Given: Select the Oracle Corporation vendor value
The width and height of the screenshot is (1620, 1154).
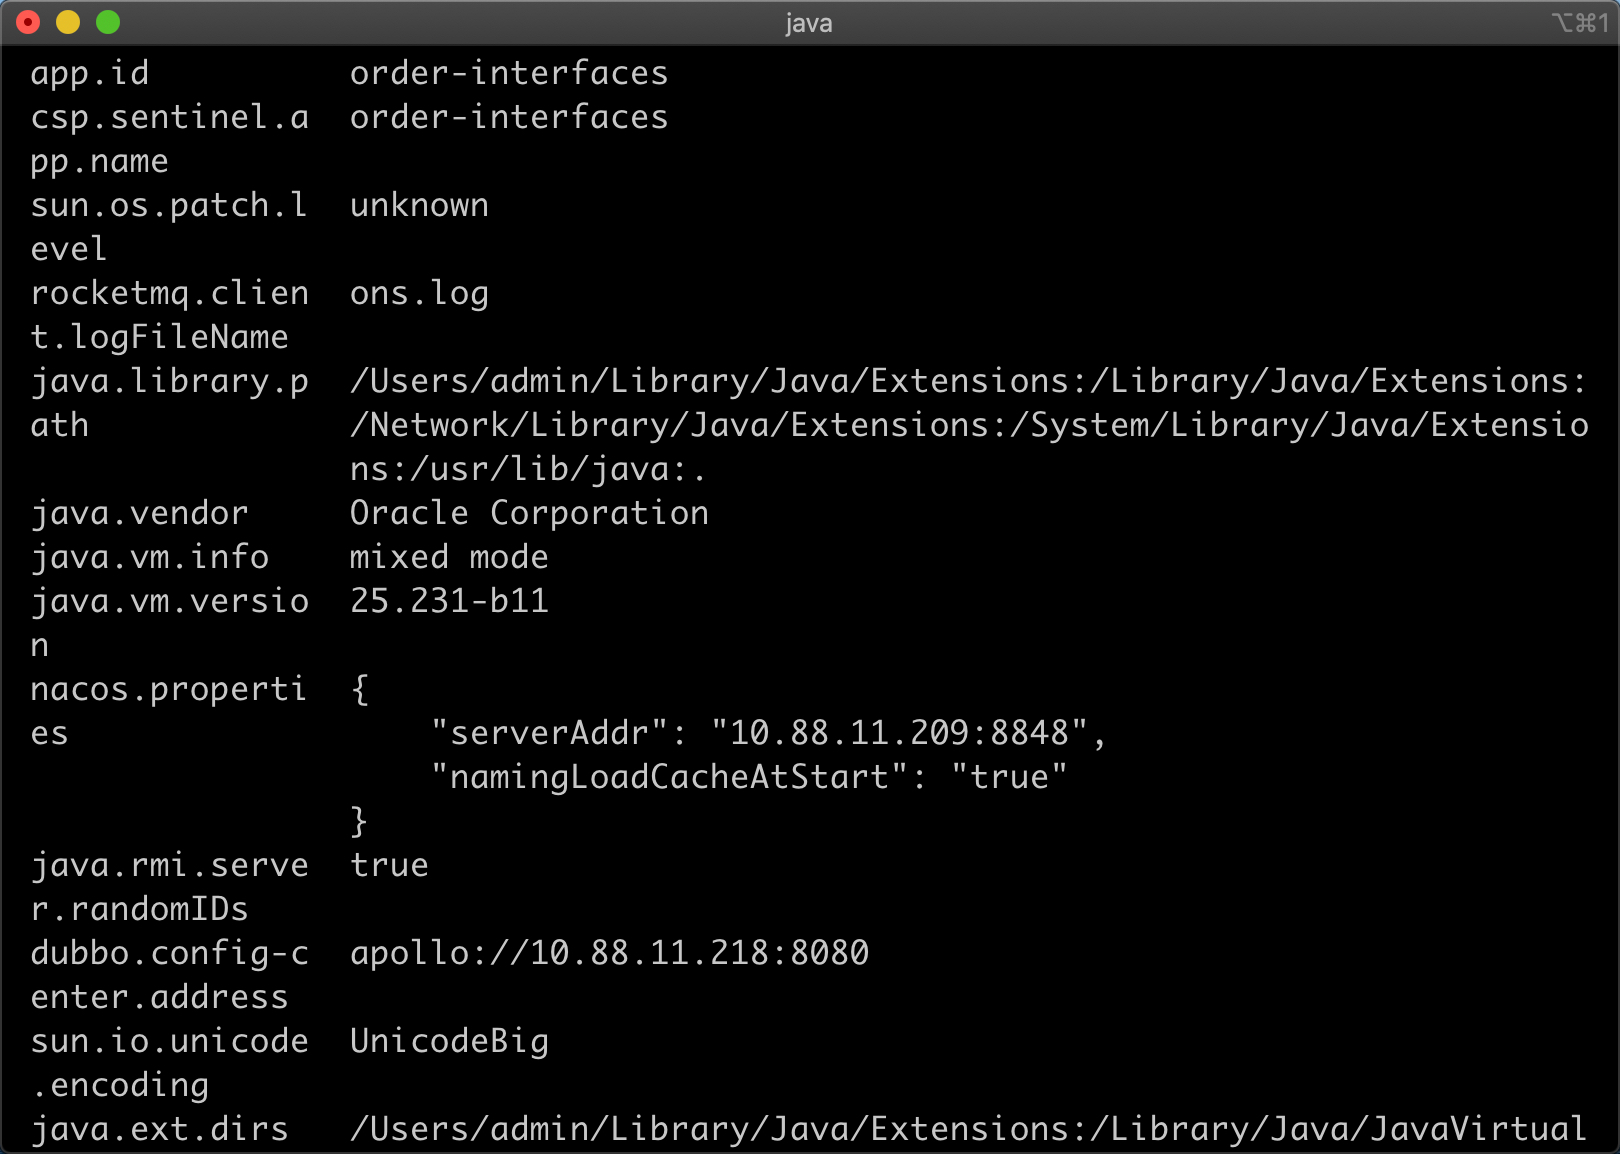Looking at the screenshot, I should coord(528,513).
